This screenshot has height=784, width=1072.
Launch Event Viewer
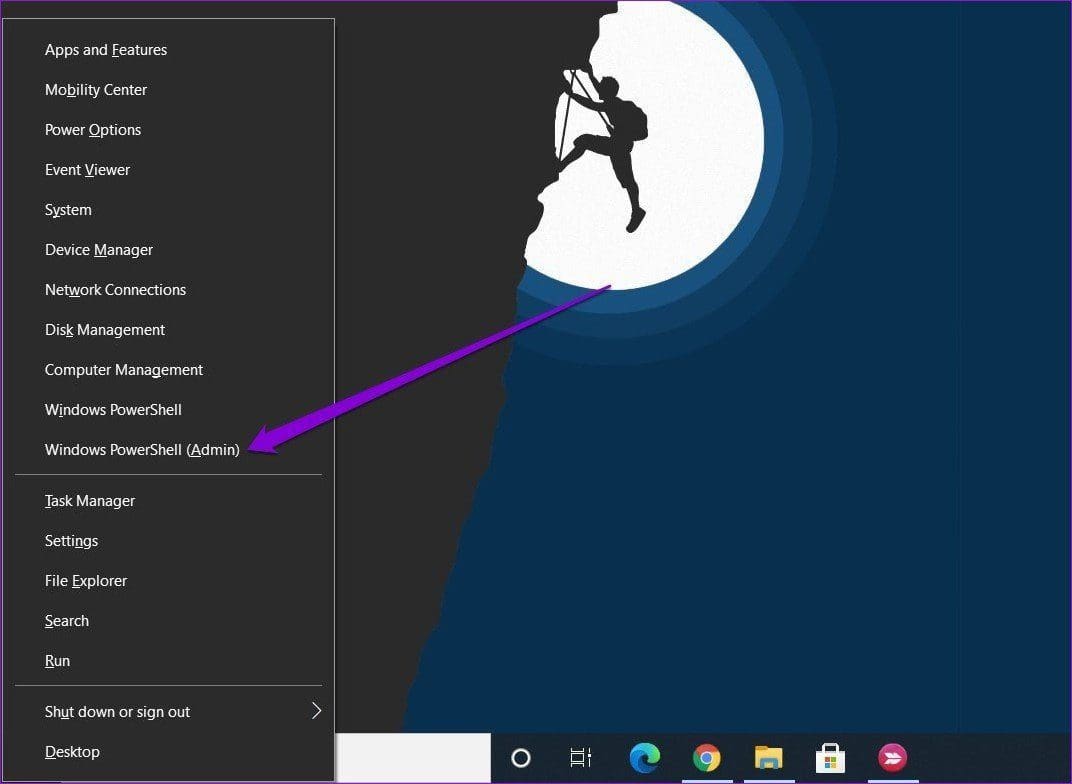click(x=168, y=170)
